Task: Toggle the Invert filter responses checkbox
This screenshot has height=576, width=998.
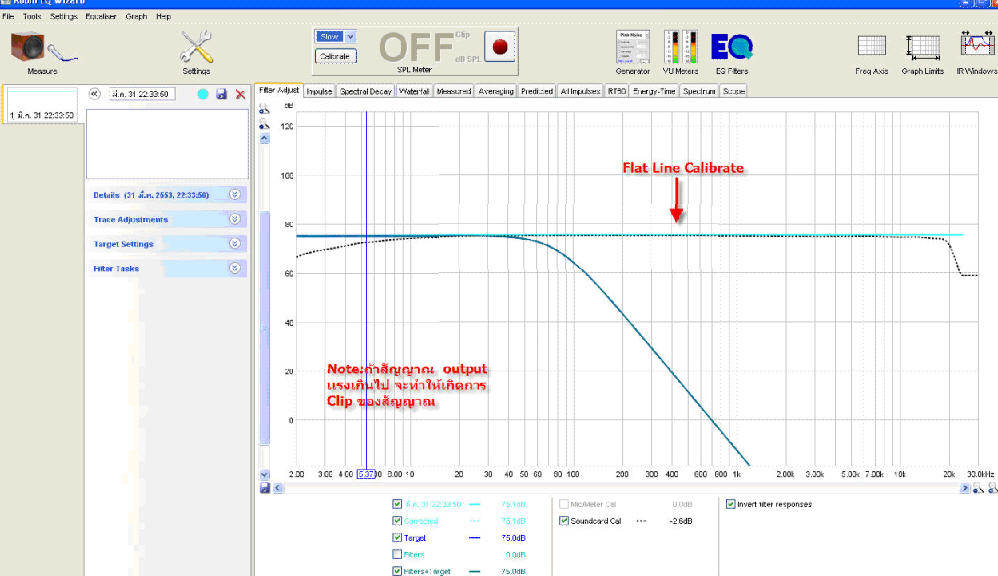Action: [731, 504]
